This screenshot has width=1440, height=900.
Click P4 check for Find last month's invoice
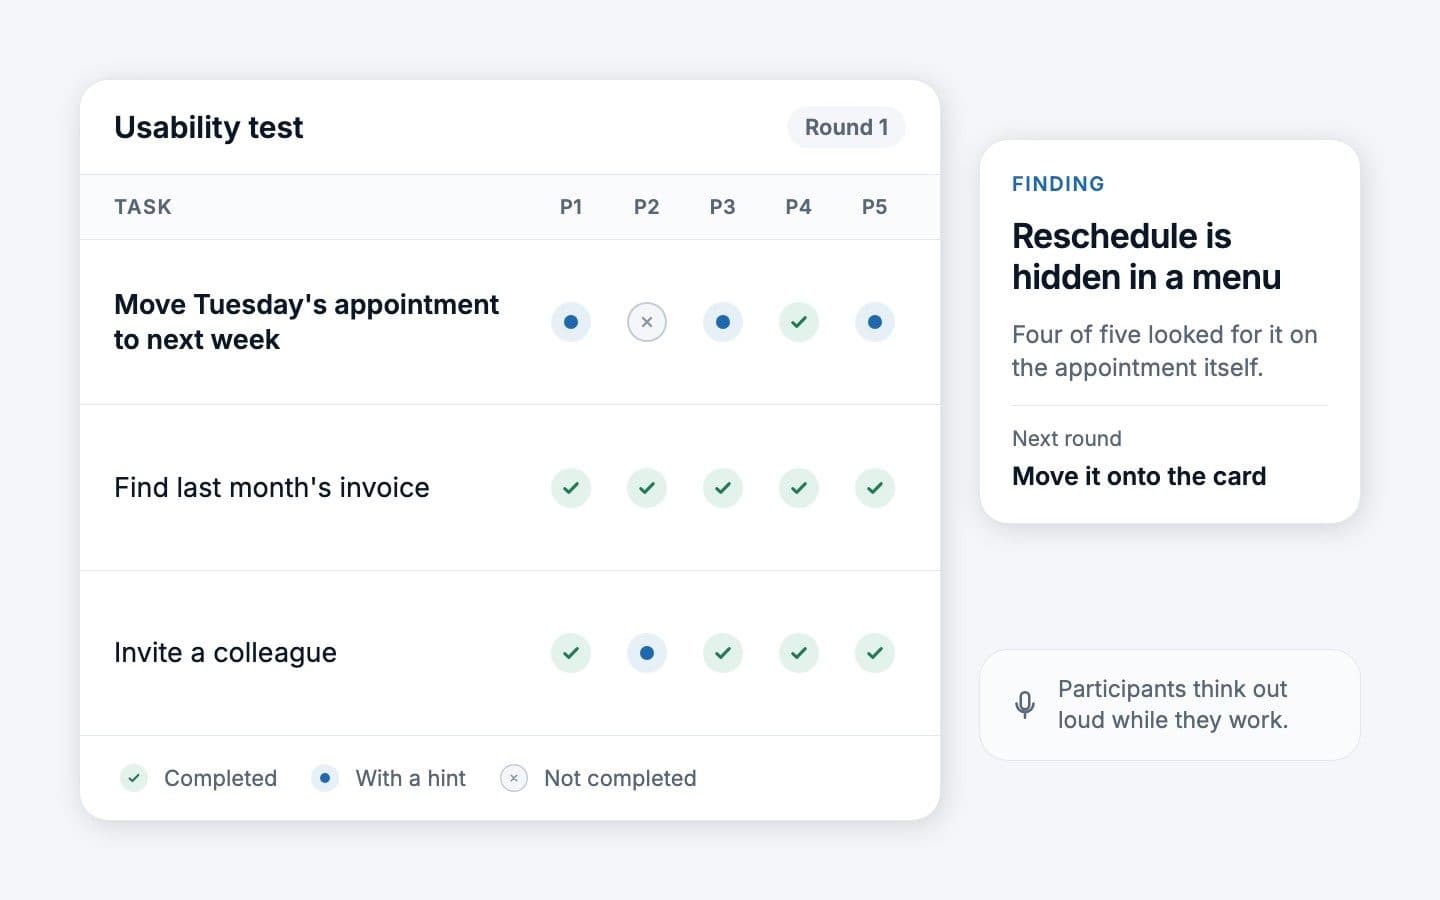(x=799, y=488)
